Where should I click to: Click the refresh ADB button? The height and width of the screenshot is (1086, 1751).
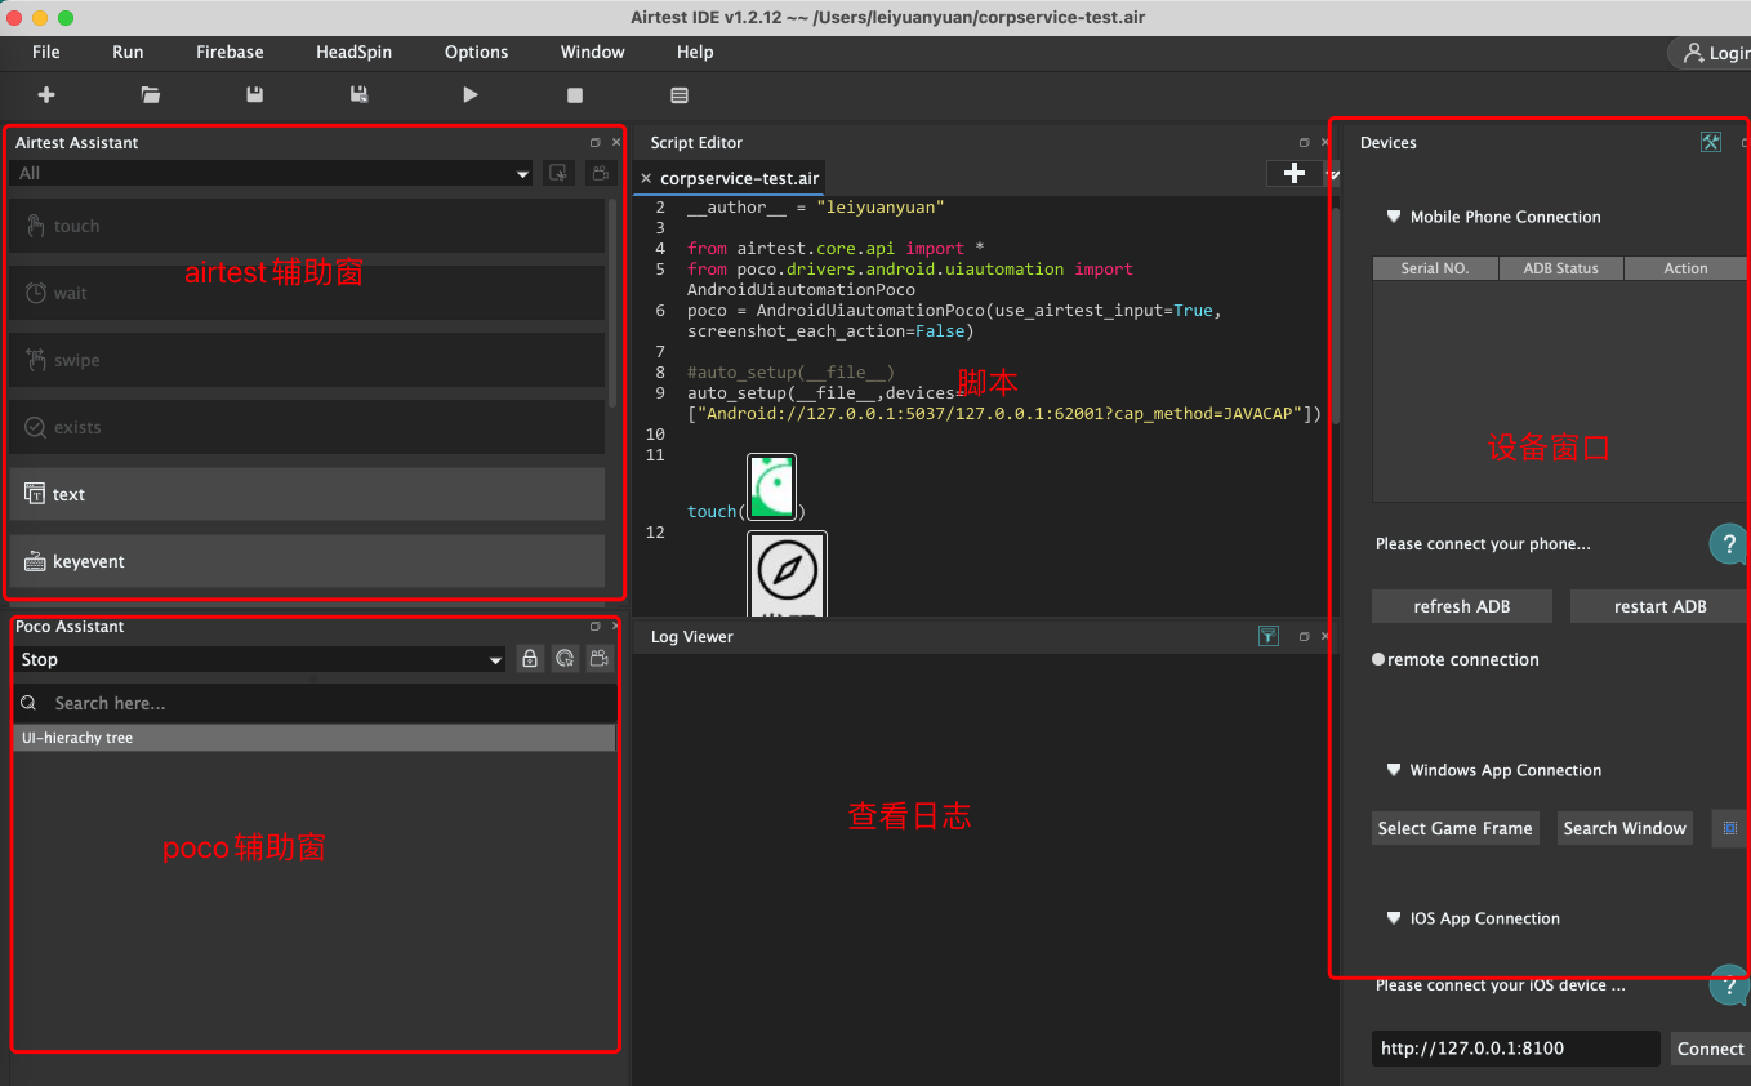[x=1462, y=606]
